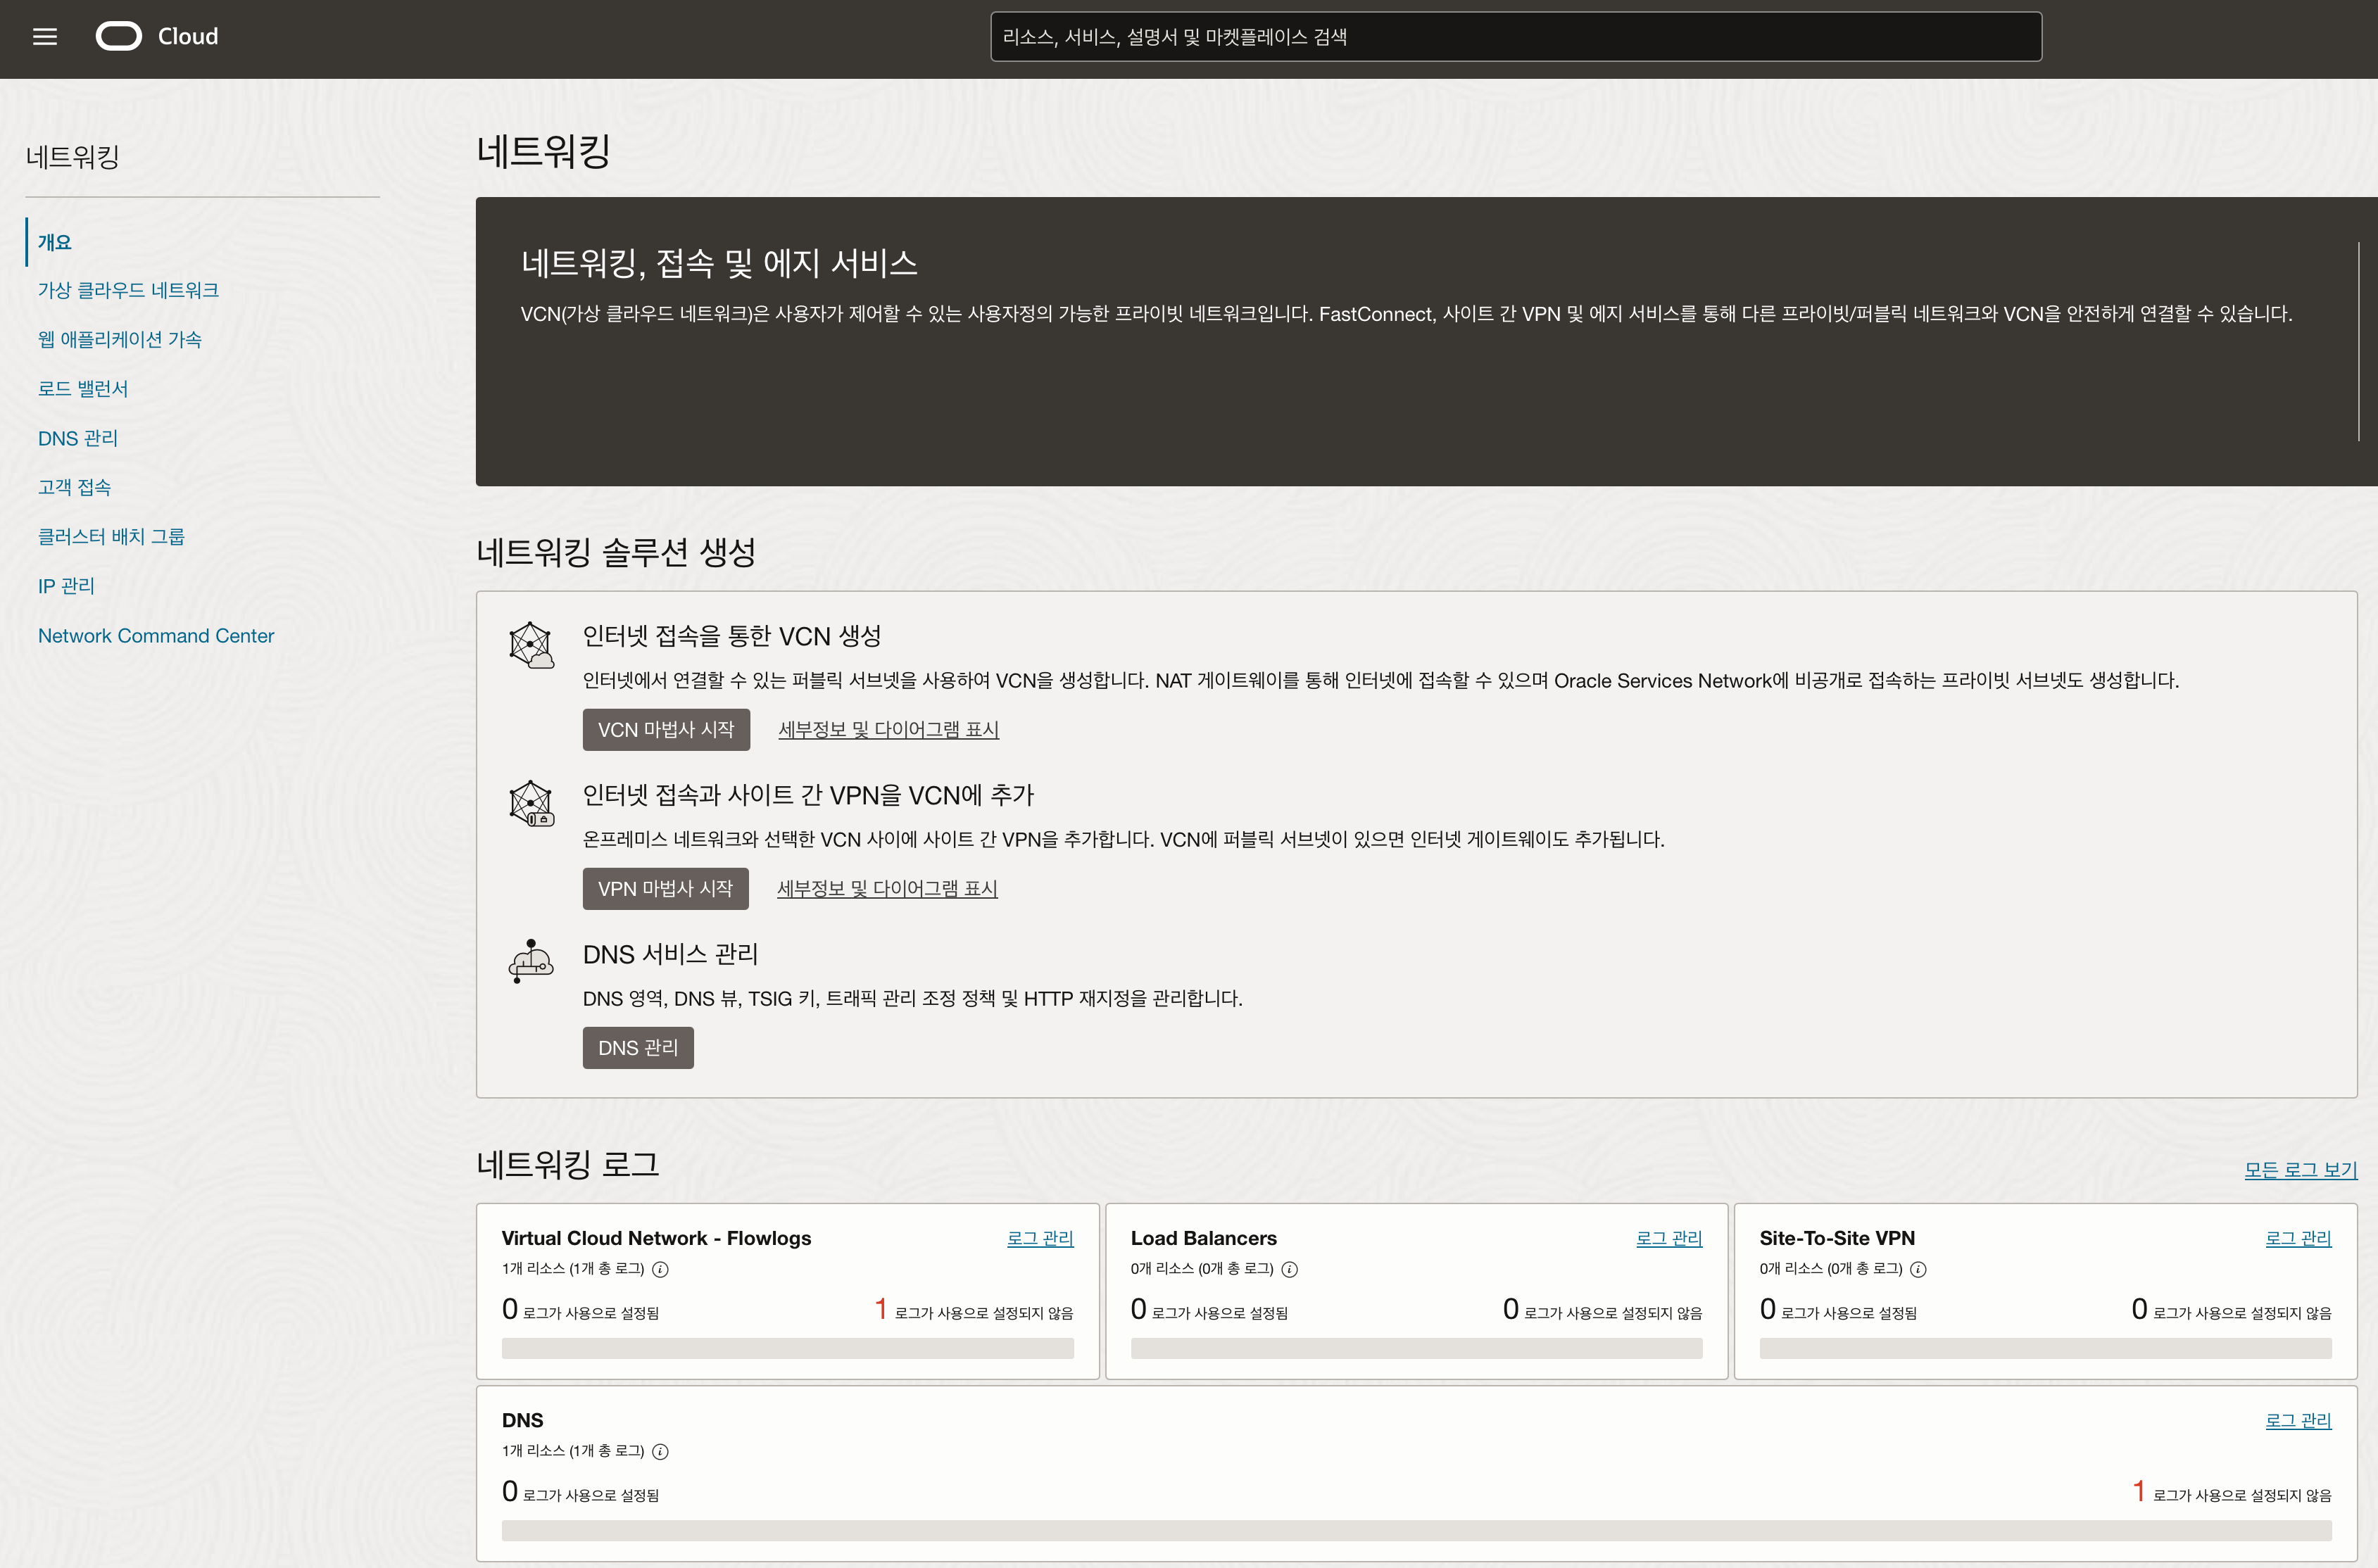Click info icon next to Load Balancers resource count
Viewport: 2378px width, 1568px height.
point(1290,1269)
